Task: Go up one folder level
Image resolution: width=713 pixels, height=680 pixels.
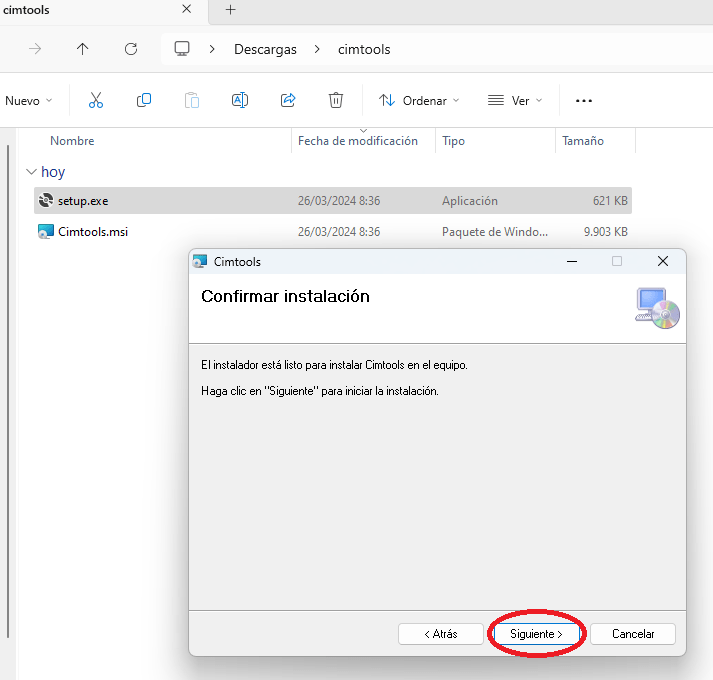Action: pyautogui.click(x=82, y=49)
